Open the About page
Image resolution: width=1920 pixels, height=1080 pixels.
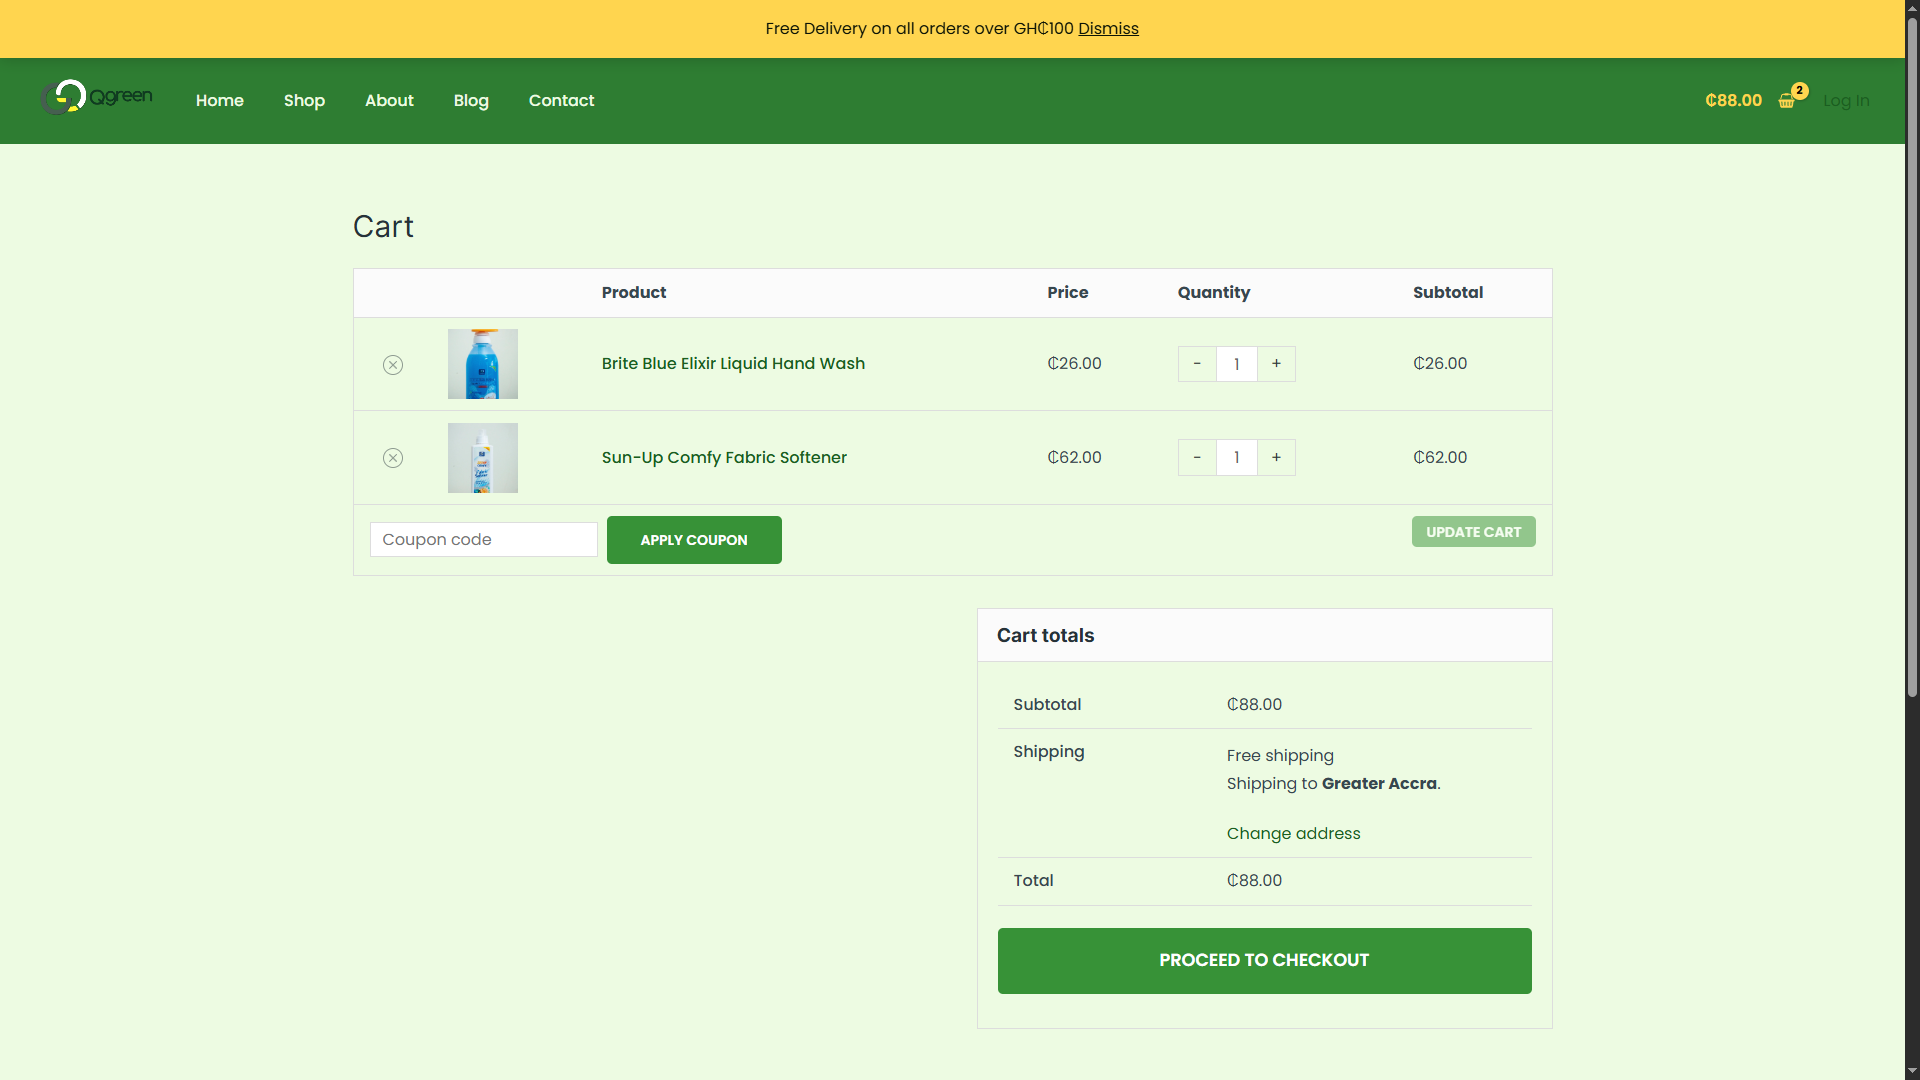point(389,100)
